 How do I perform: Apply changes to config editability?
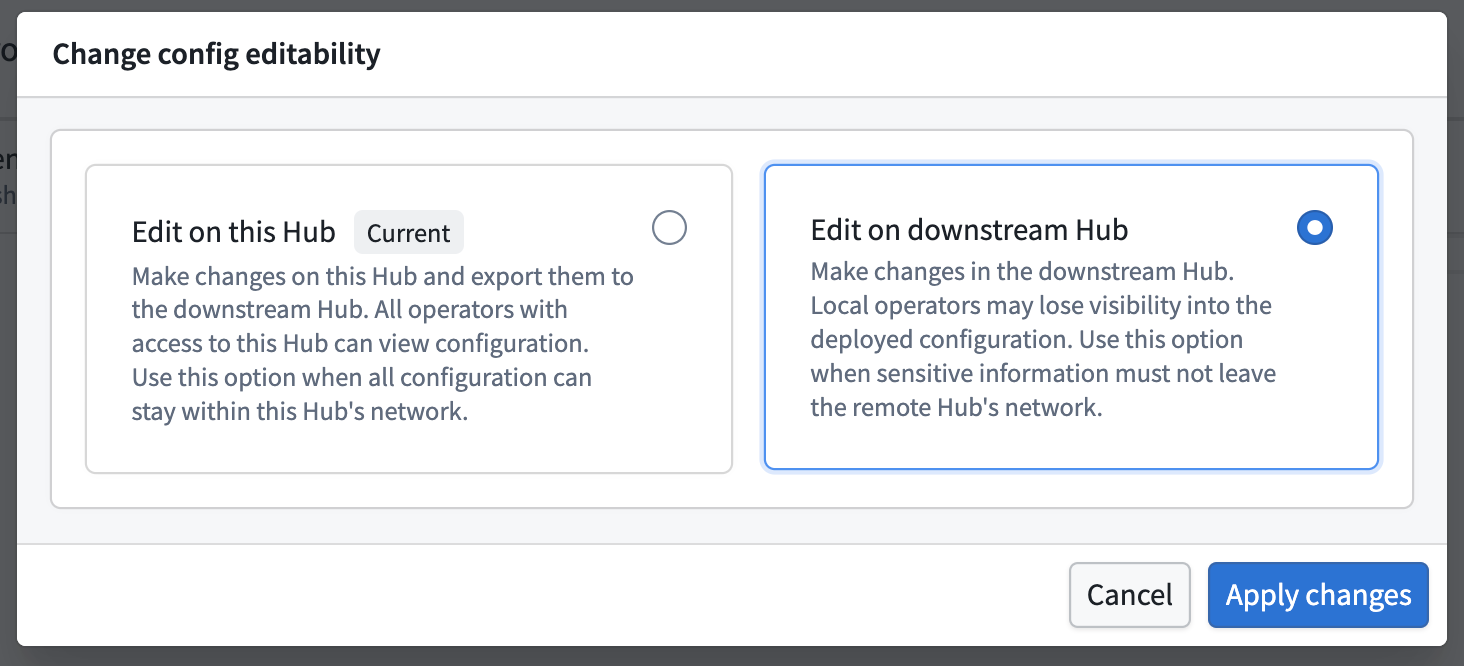point(1318,595)
